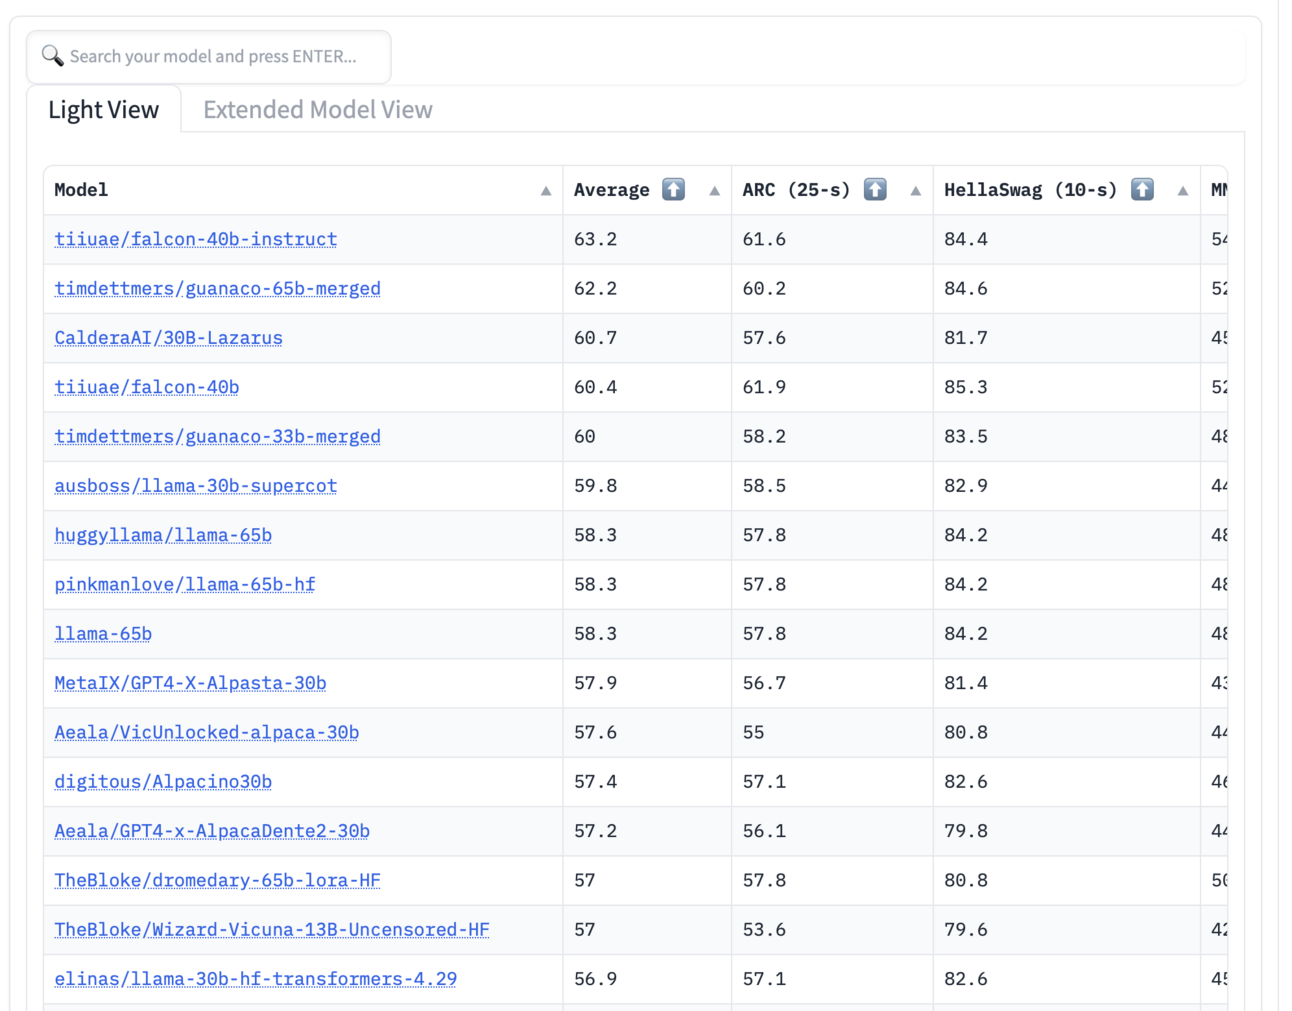Select Average 56.9 for llama-30b-hf-transformers-4.29
This screenshot has width=1292, height=1011.
click(x=595, y=978)
